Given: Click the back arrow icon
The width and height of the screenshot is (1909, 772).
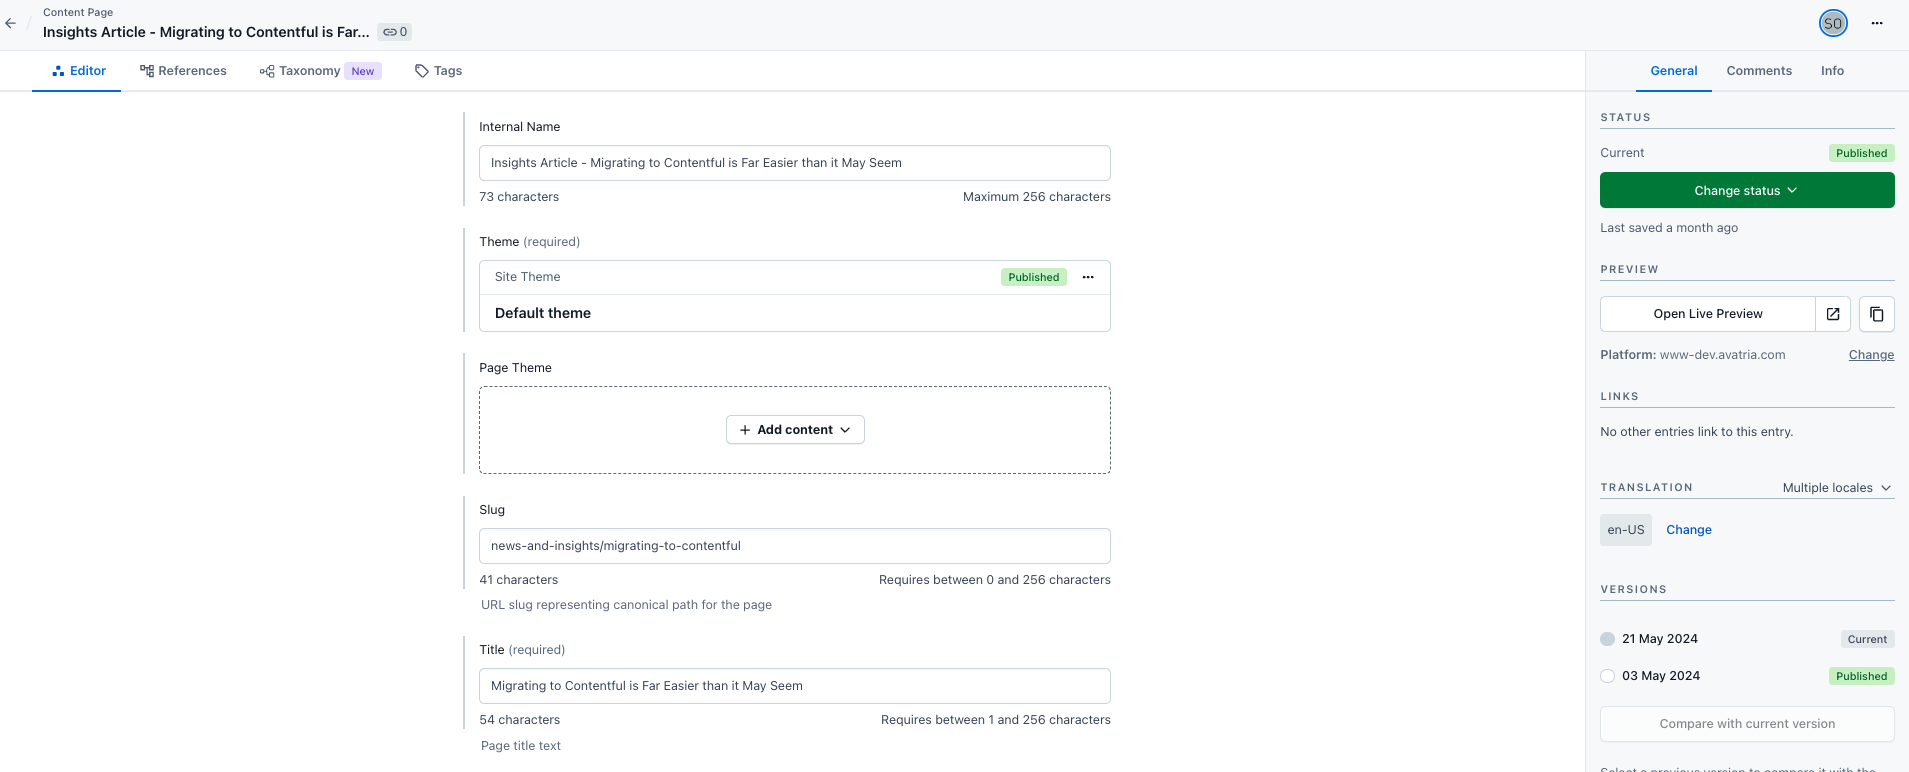Looking at the screenshot, I should coord(11,23).
